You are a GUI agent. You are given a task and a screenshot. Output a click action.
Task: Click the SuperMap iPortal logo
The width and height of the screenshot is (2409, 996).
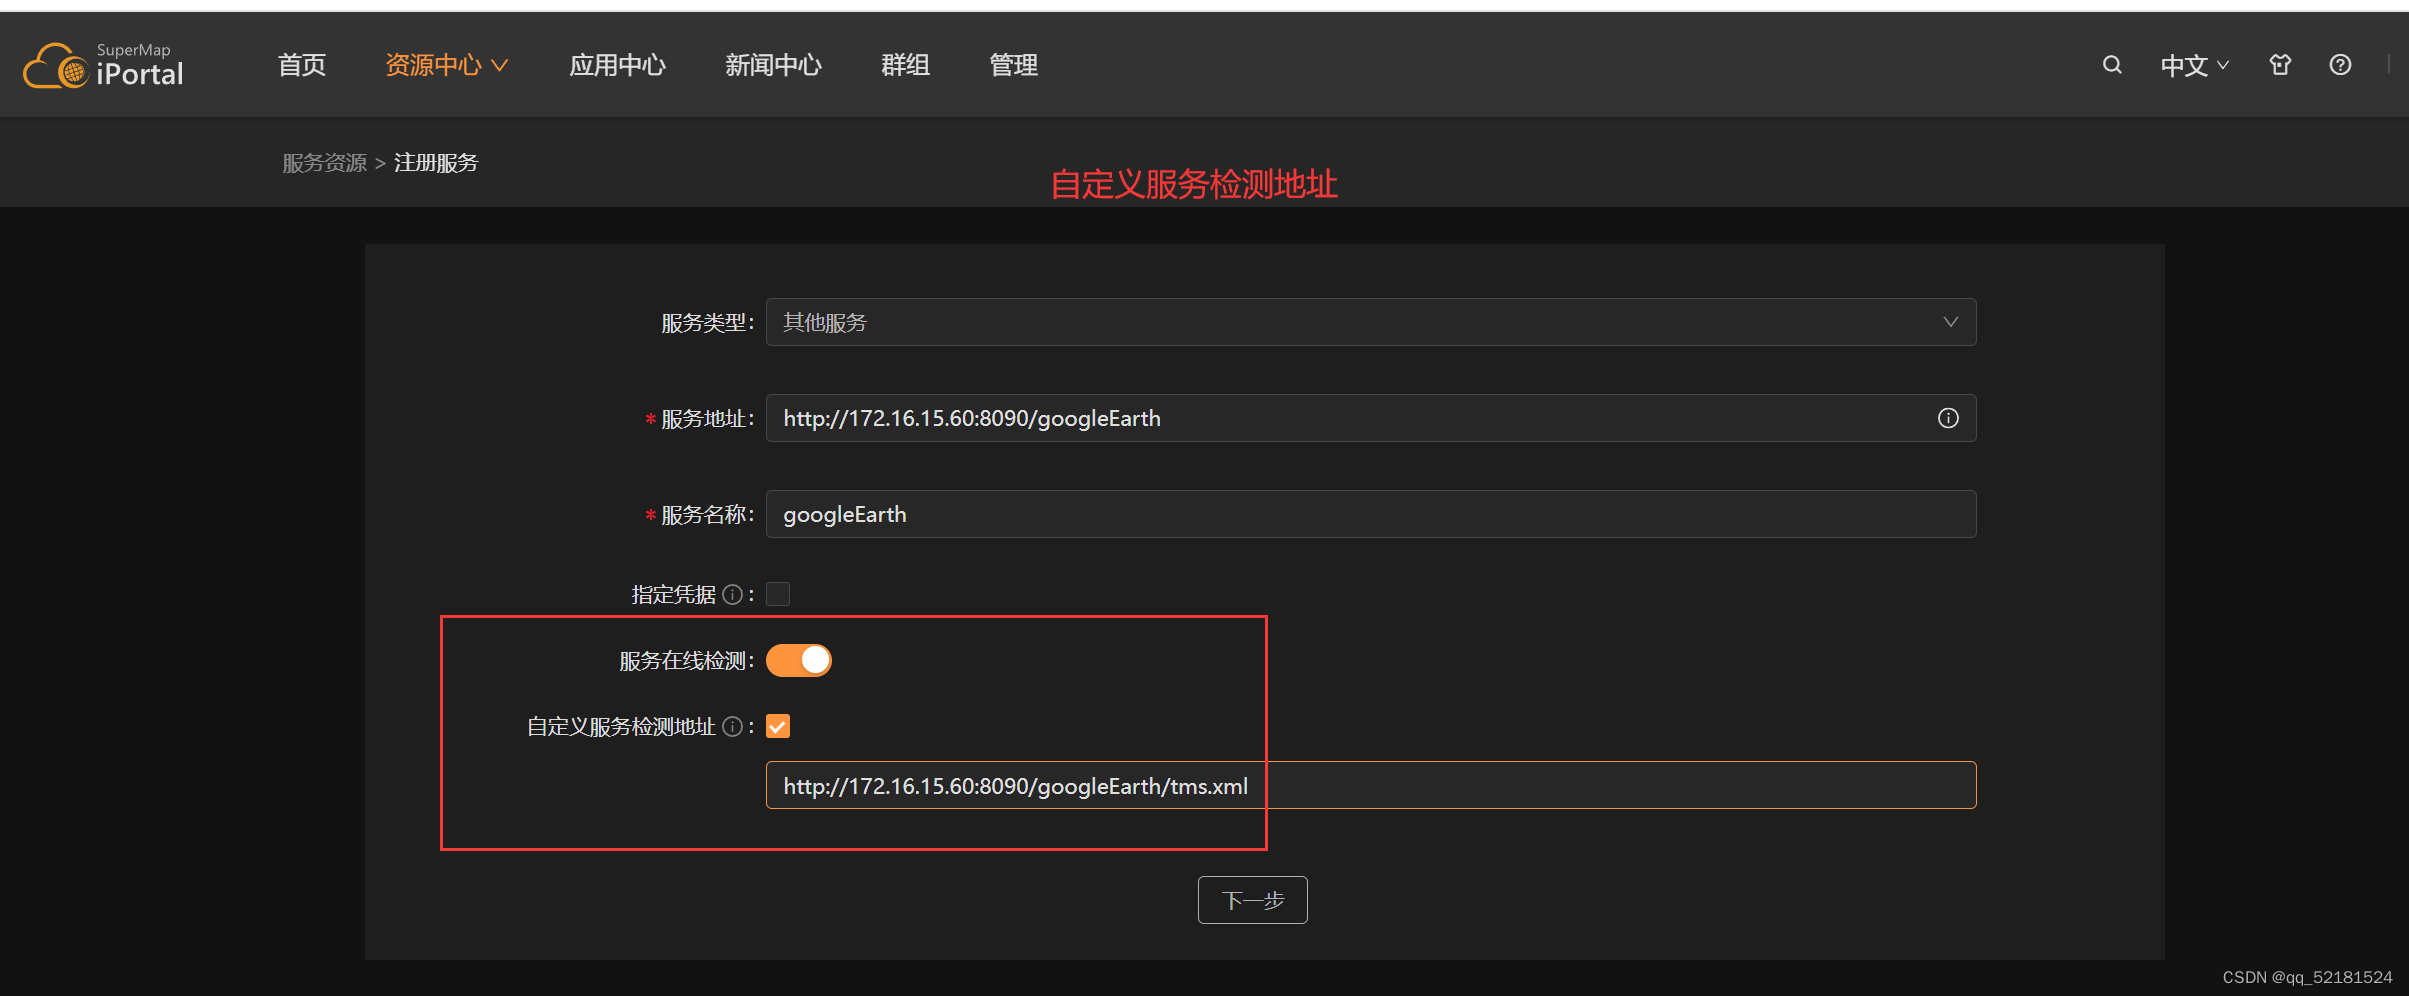[x=103, y=66]
